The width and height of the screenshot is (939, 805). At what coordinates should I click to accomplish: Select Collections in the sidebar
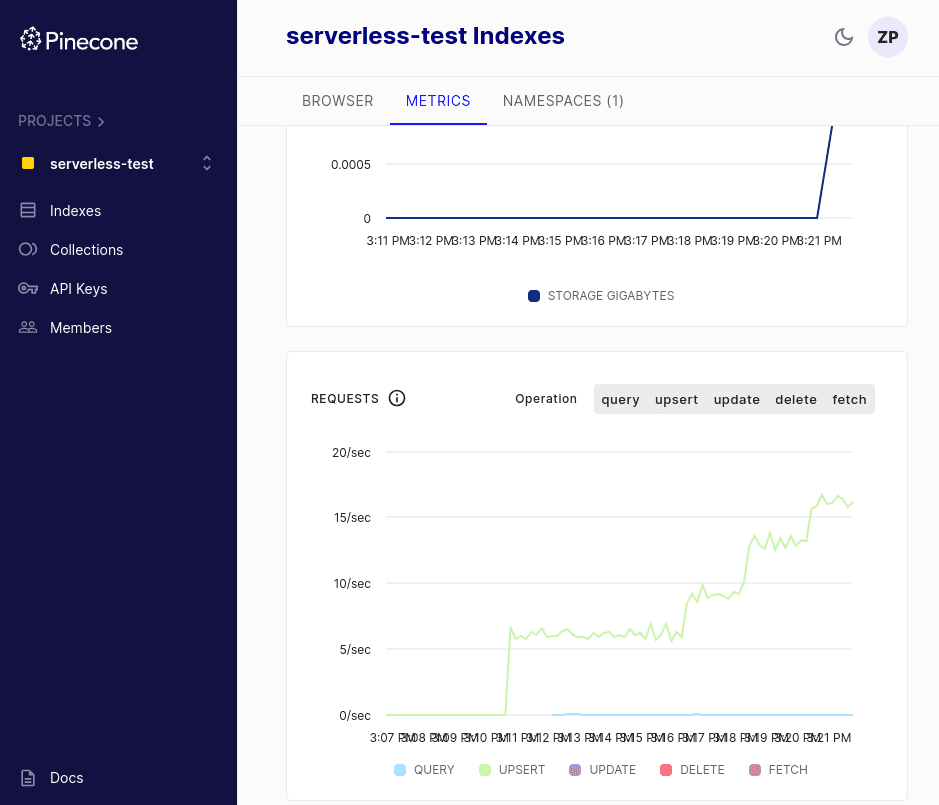pos(88,249)
